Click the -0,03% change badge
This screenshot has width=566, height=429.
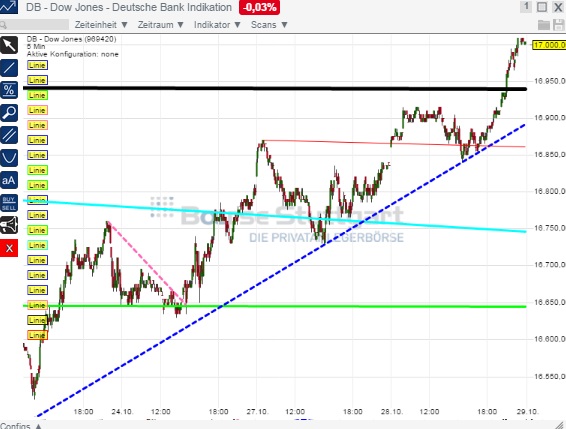(x=259, y=7)
